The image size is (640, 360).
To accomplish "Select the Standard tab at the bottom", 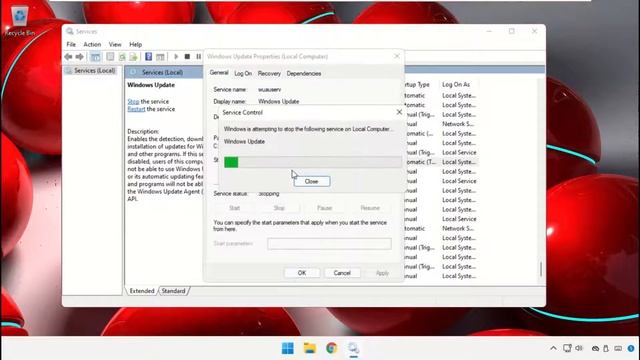I will [173, 291].
